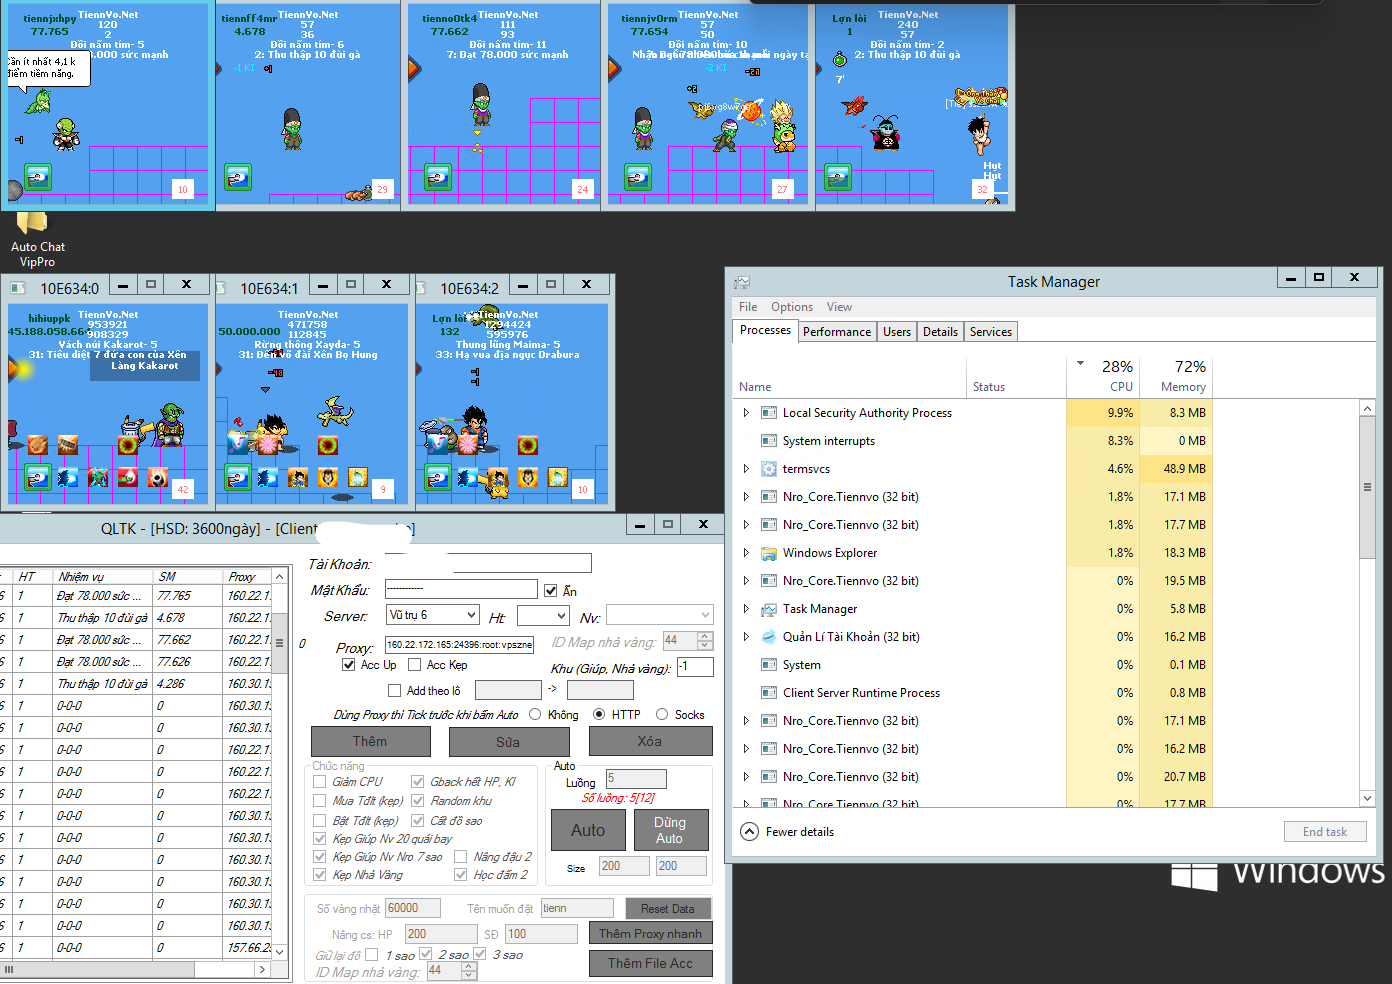
Task: Click the termsvcs process gear icon
Action: (769, 469)
